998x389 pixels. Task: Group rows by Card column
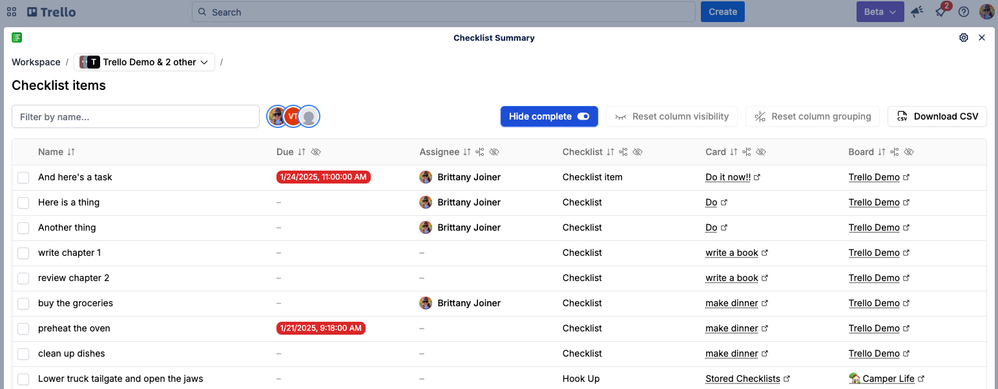[747, 152]
